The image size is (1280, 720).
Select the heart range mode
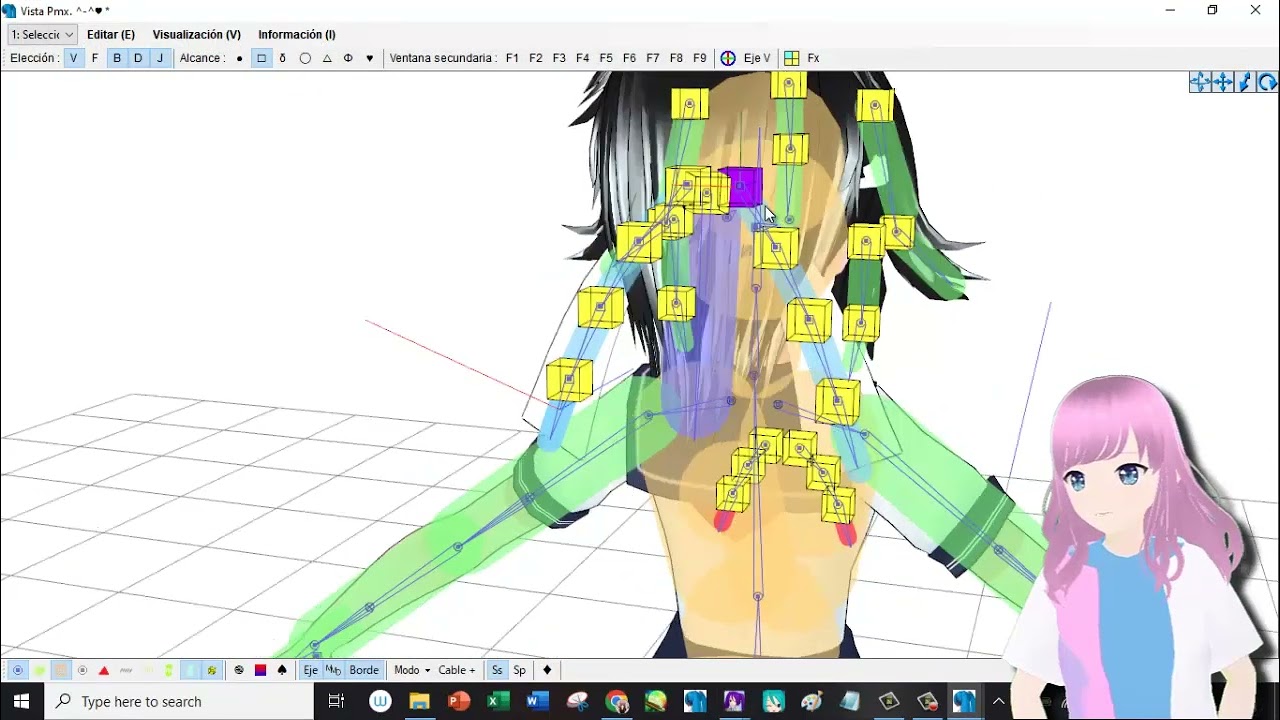pyautogui.click(x=370, y=58)
